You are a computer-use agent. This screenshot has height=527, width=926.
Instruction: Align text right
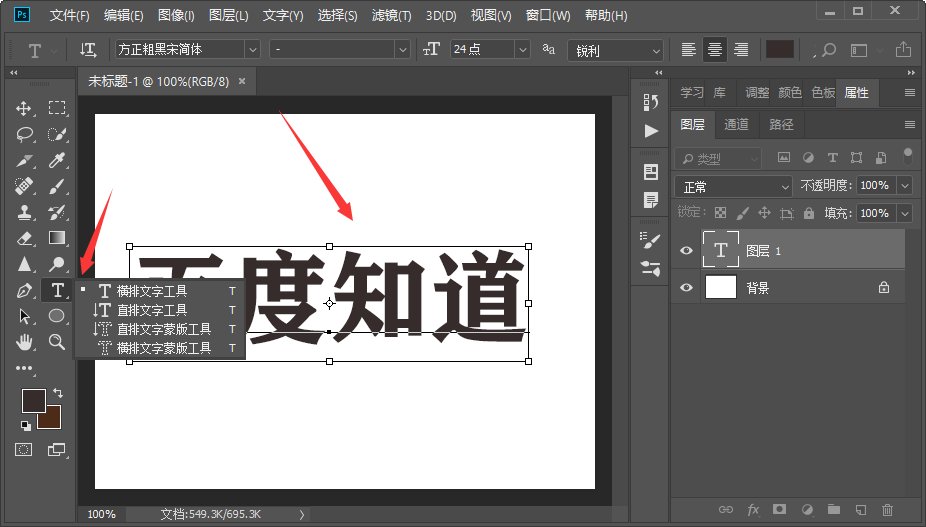741,50
